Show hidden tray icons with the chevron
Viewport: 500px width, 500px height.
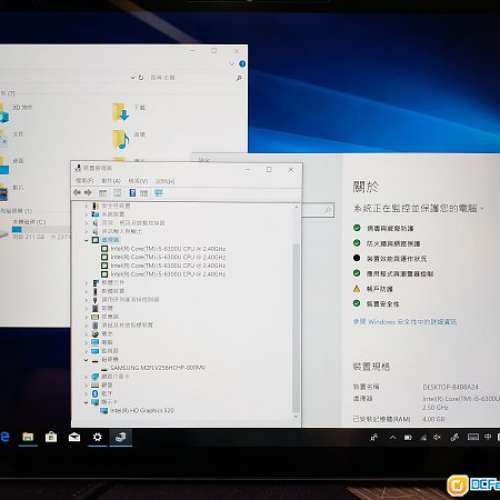(393, 437)
